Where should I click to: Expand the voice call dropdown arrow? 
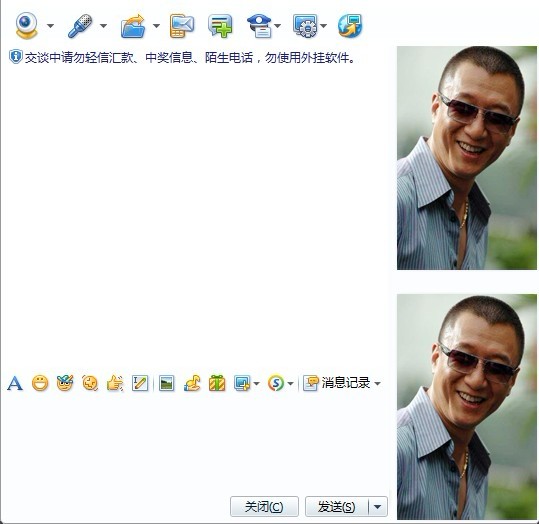pyautogui.click(x=103, y=26)
